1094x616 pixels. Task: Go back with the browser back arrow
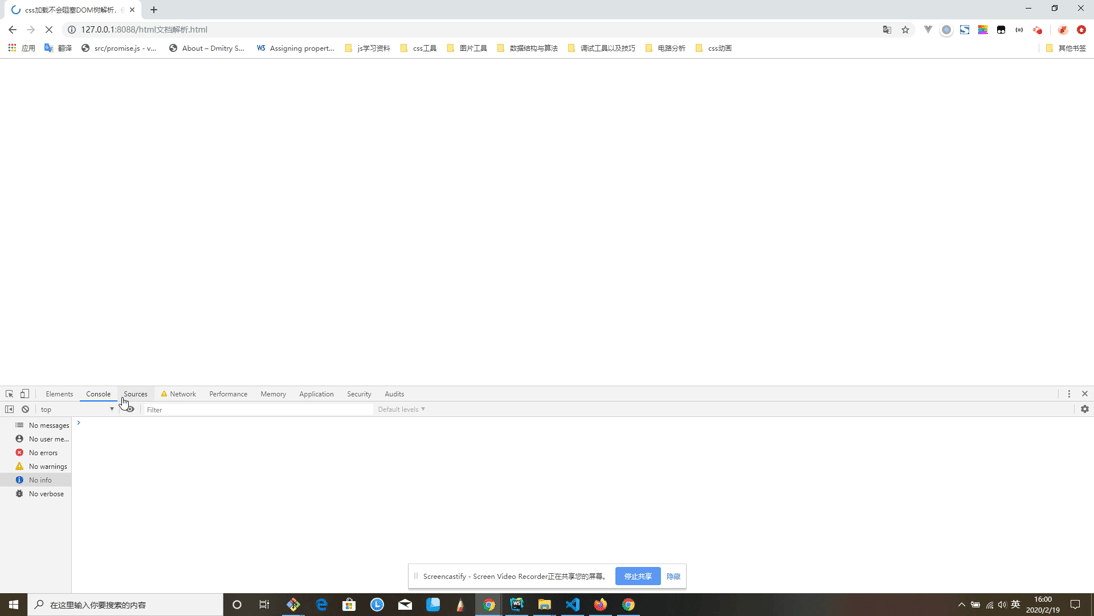coord(13,29)
